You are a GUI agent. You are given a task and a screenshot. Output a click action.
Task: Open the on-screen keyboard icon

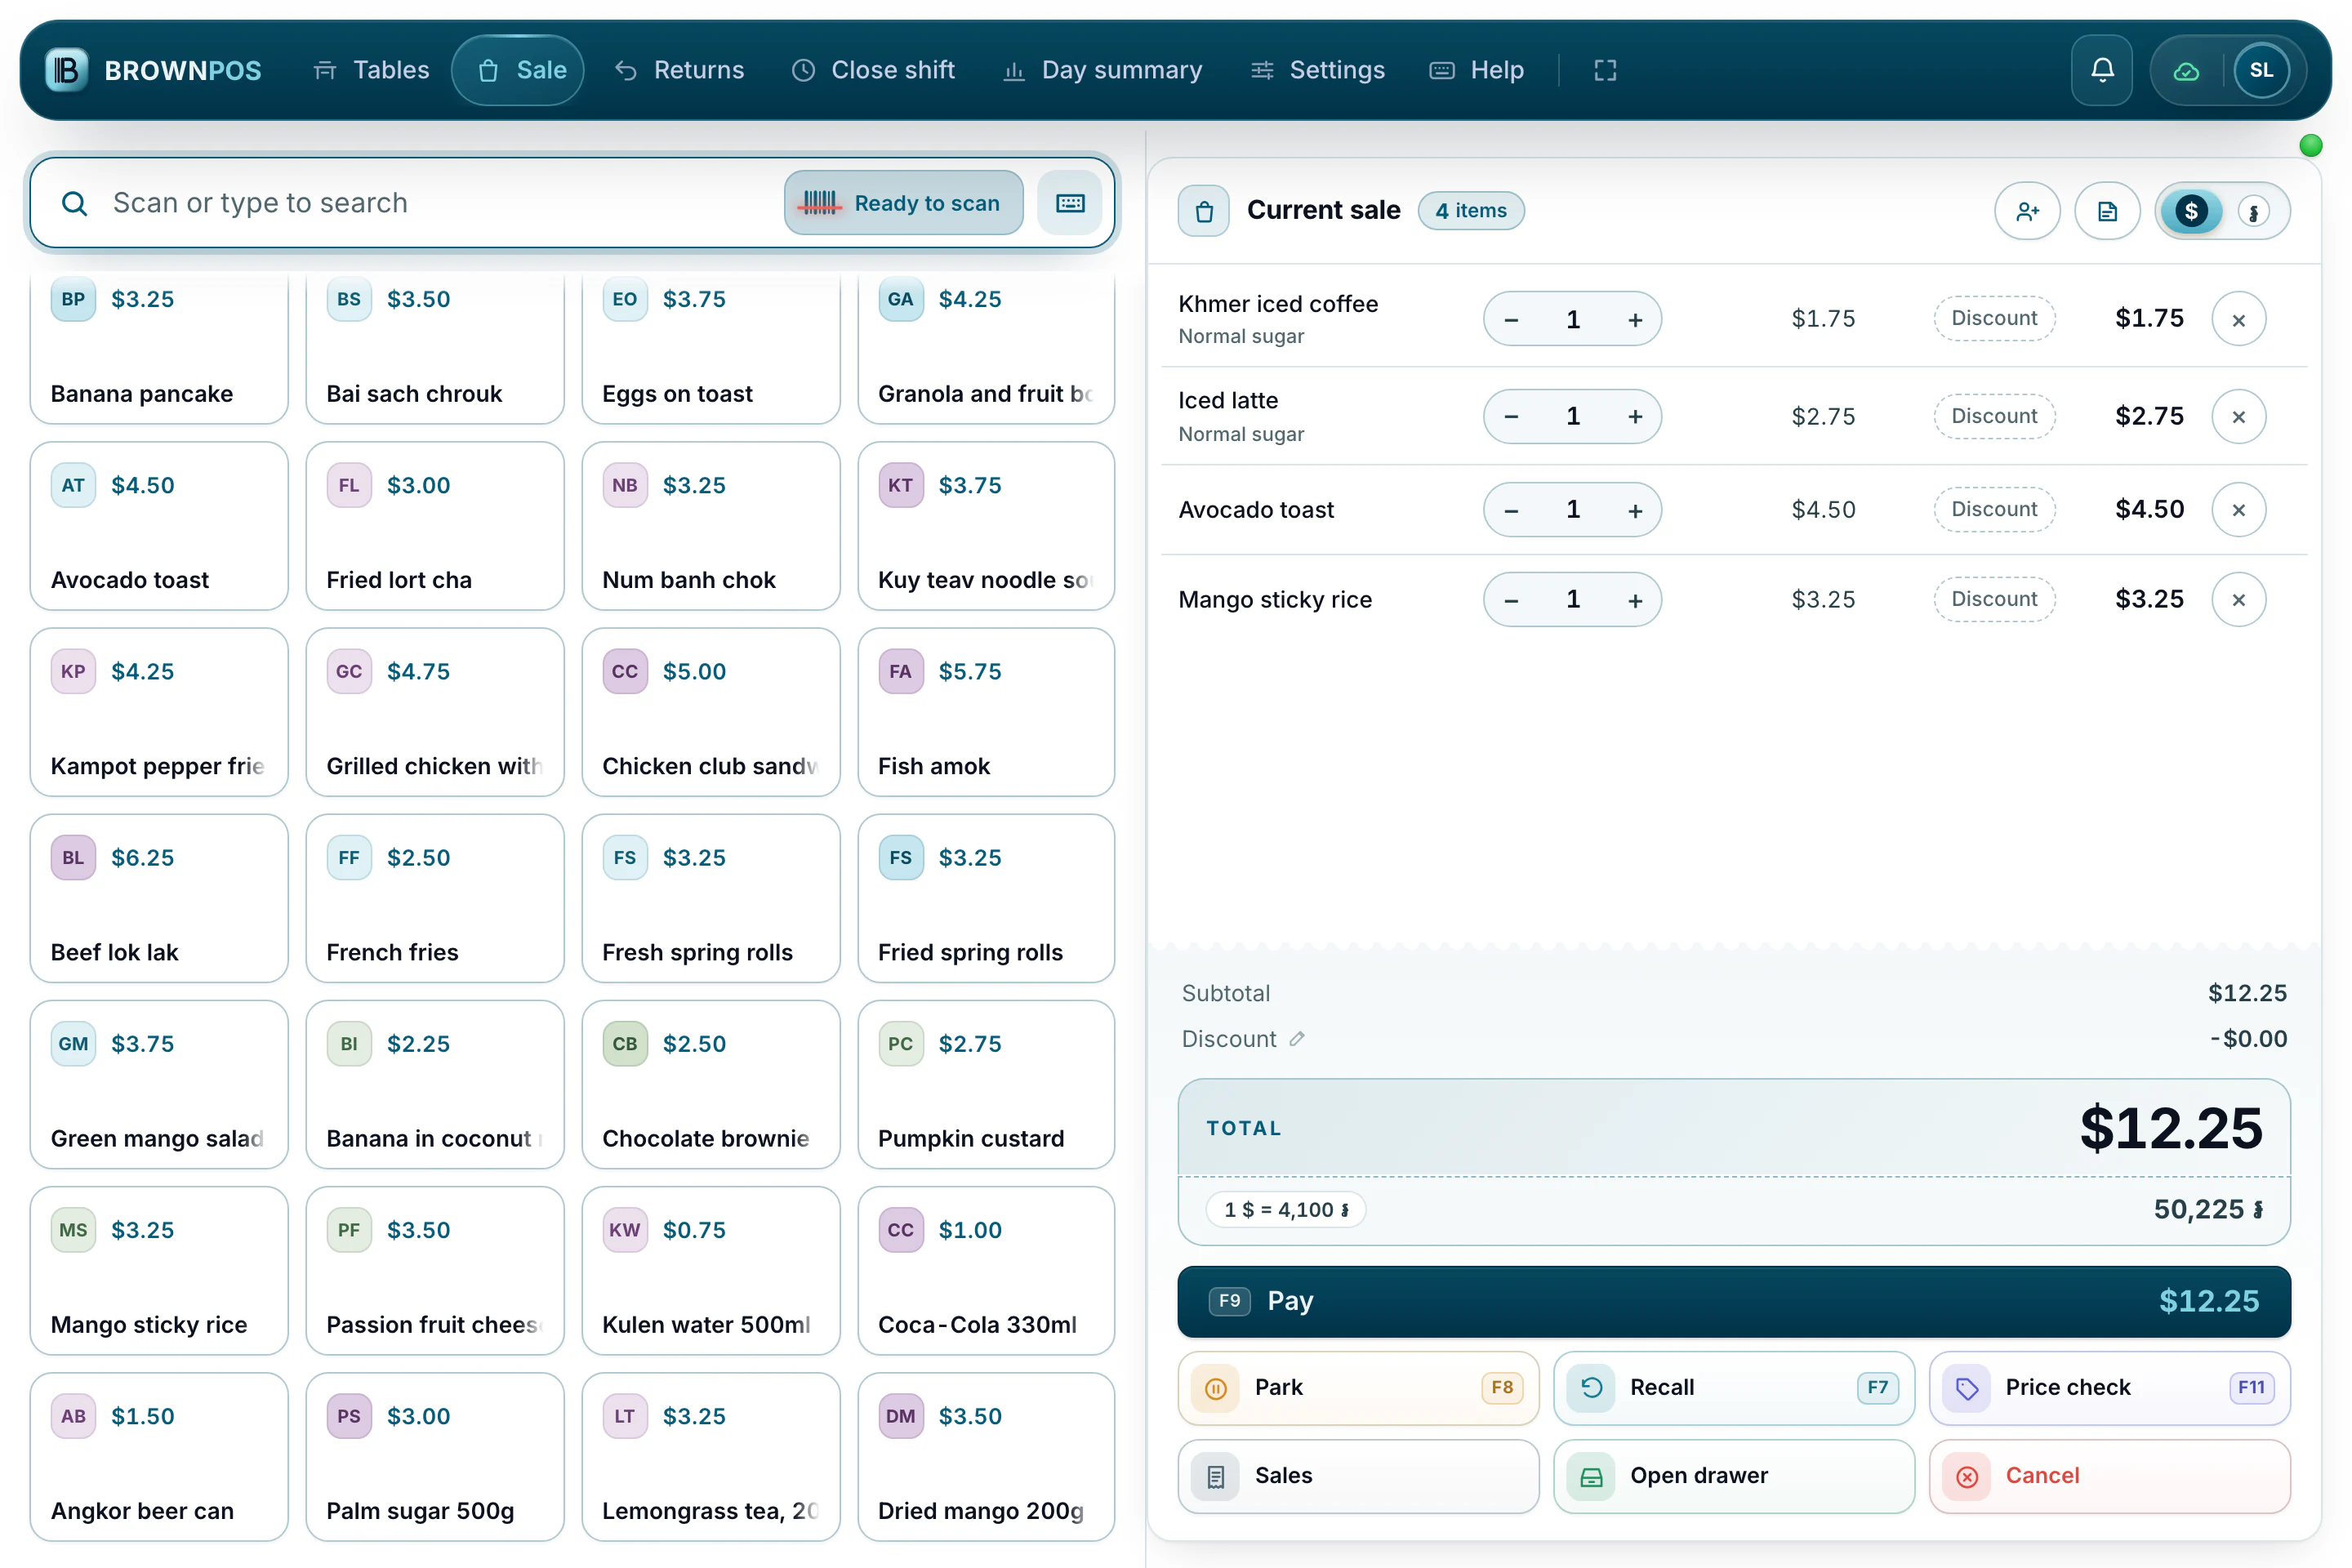pyautogui.click(x=1070, y=203)
